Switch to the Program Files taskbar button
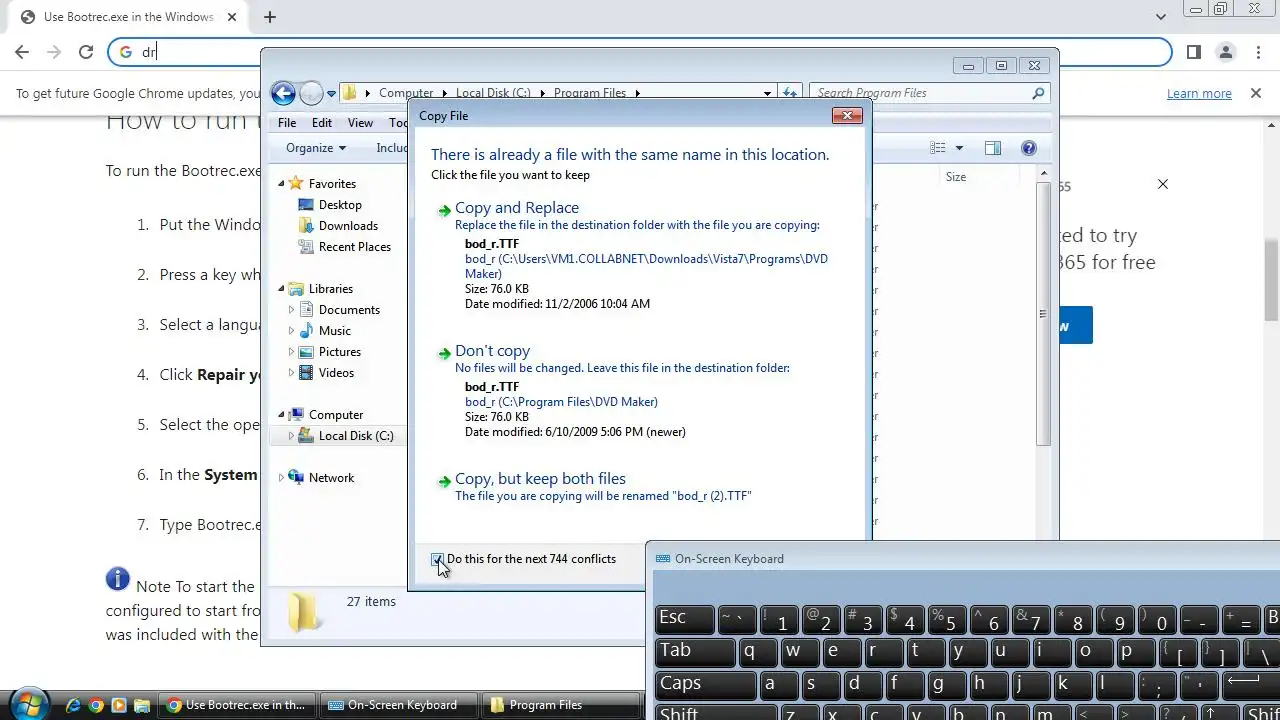Viewport: 1280px width, 720px height. pos(562,705)
